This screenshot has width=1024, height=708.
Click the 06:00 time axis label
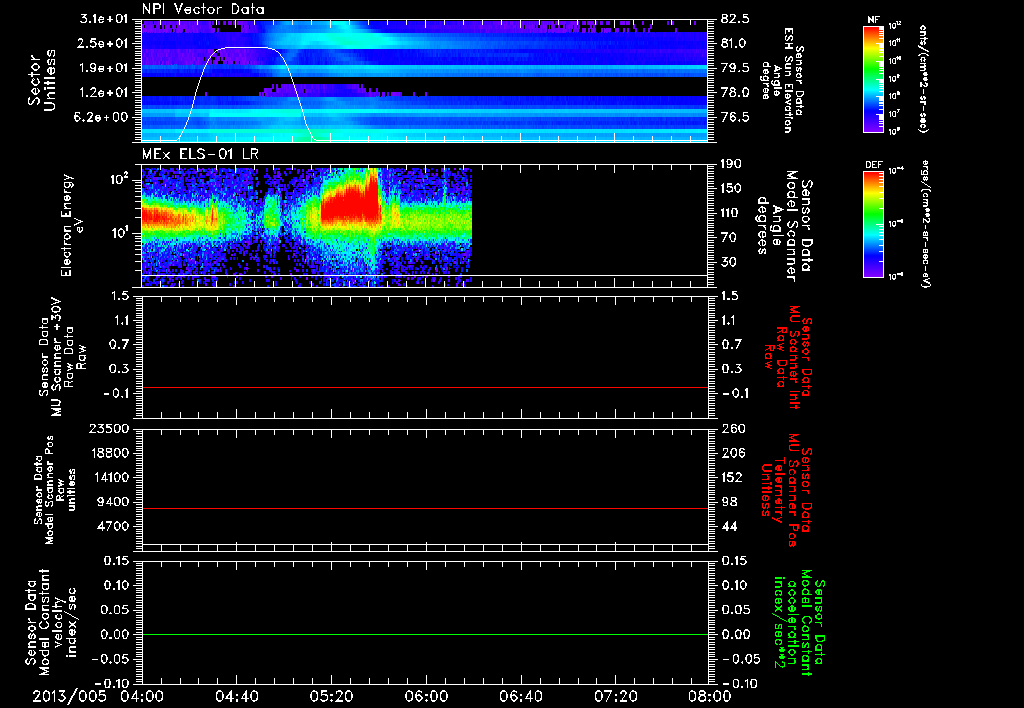[426, 696]
